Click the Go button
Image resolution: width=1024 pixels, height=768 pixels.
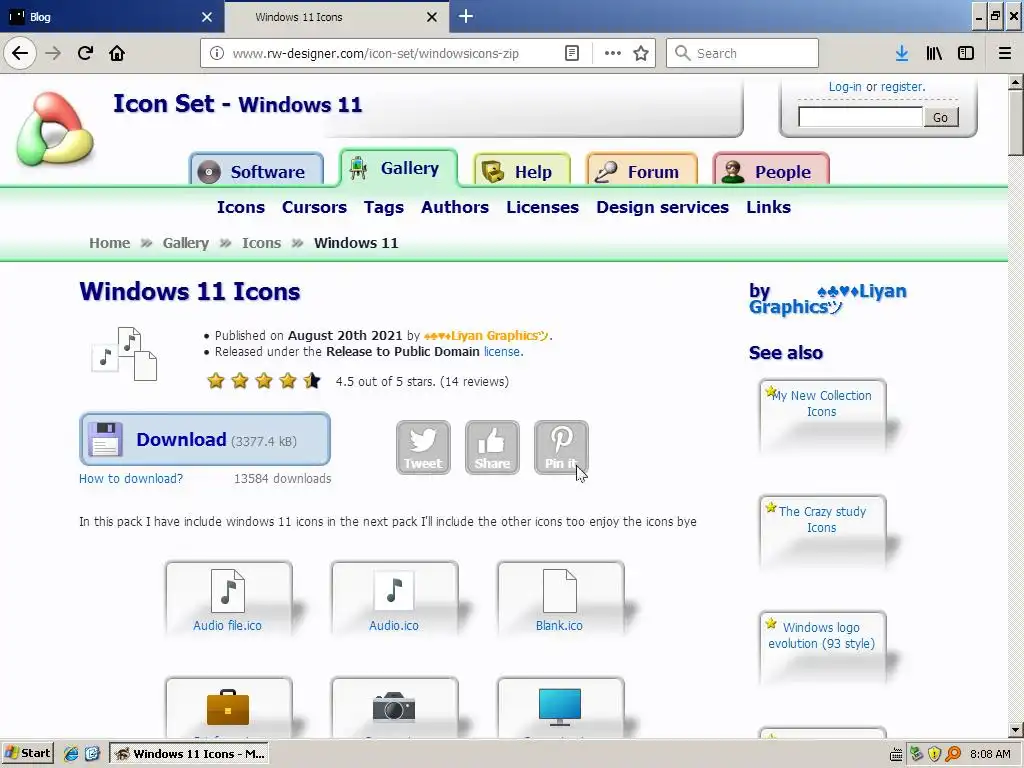940,118
